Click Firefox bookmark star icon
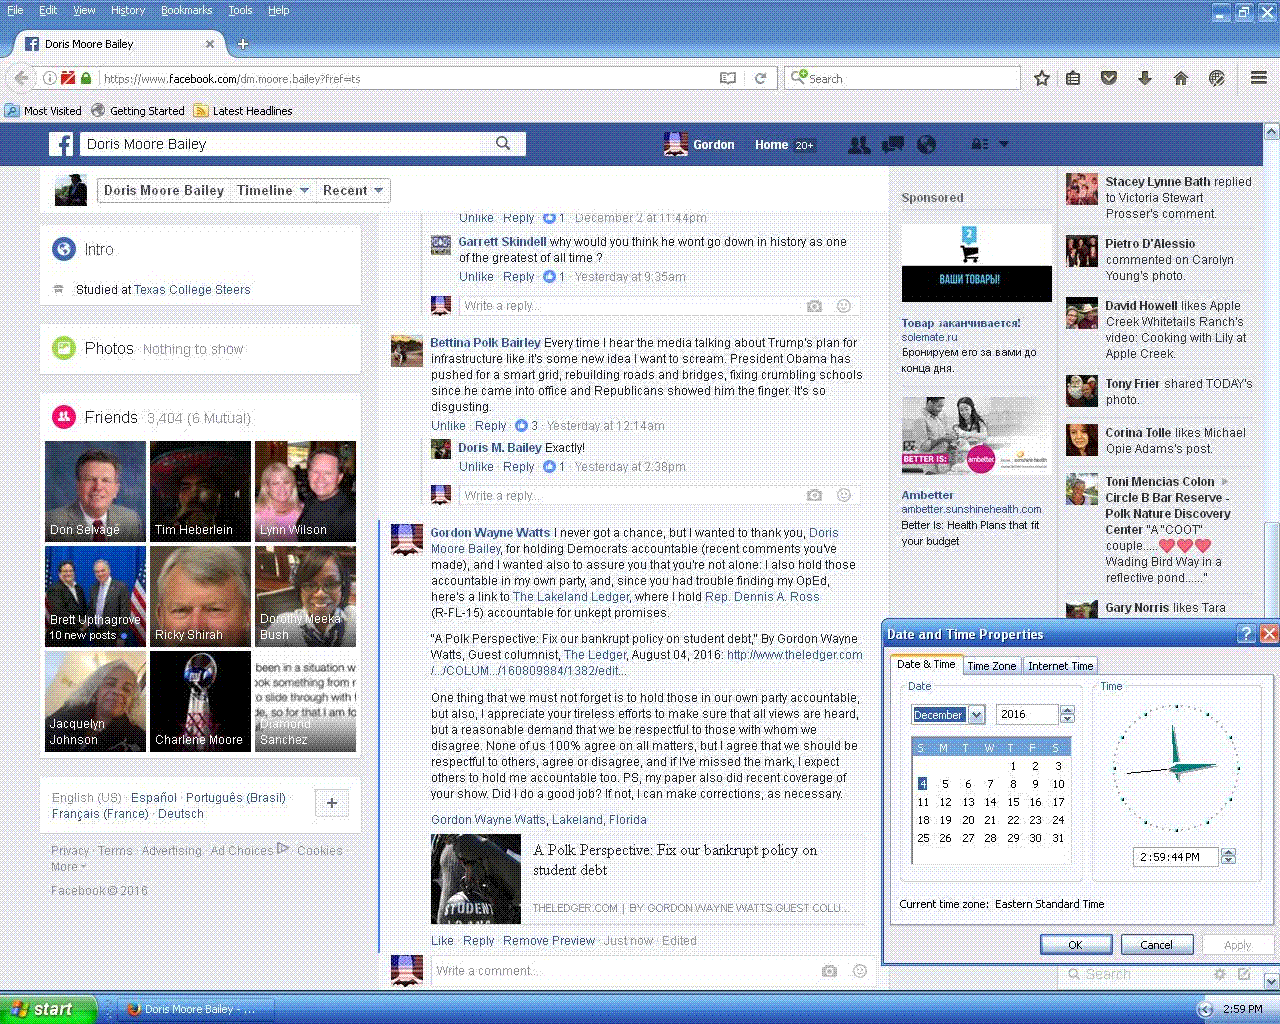 (1041, 78)
